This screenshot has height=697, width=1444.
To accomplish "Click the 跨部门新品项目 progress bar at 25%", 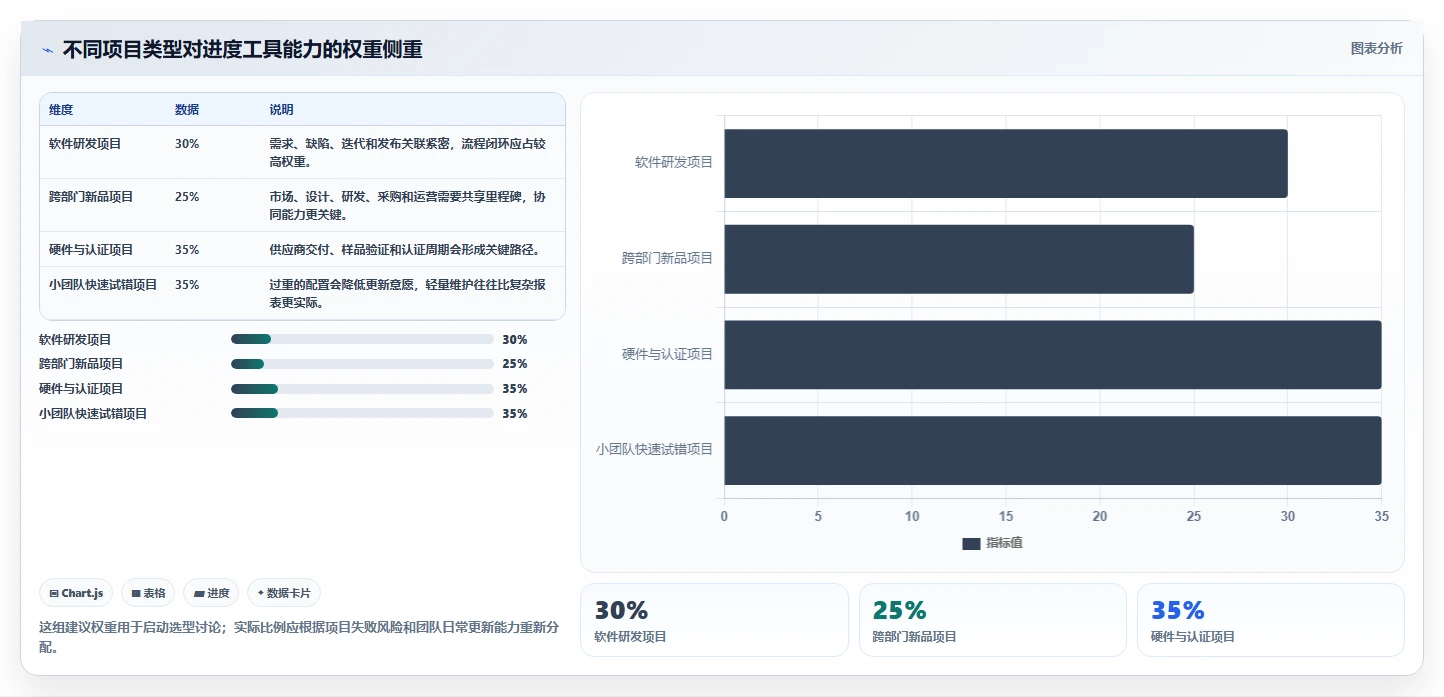I will click(362, 364).
